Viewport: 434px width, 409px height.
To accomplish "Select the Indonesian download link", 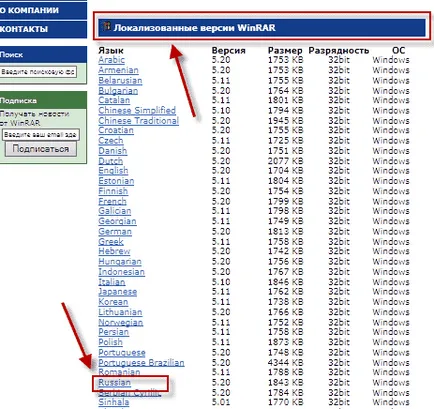I will (121, 272).
